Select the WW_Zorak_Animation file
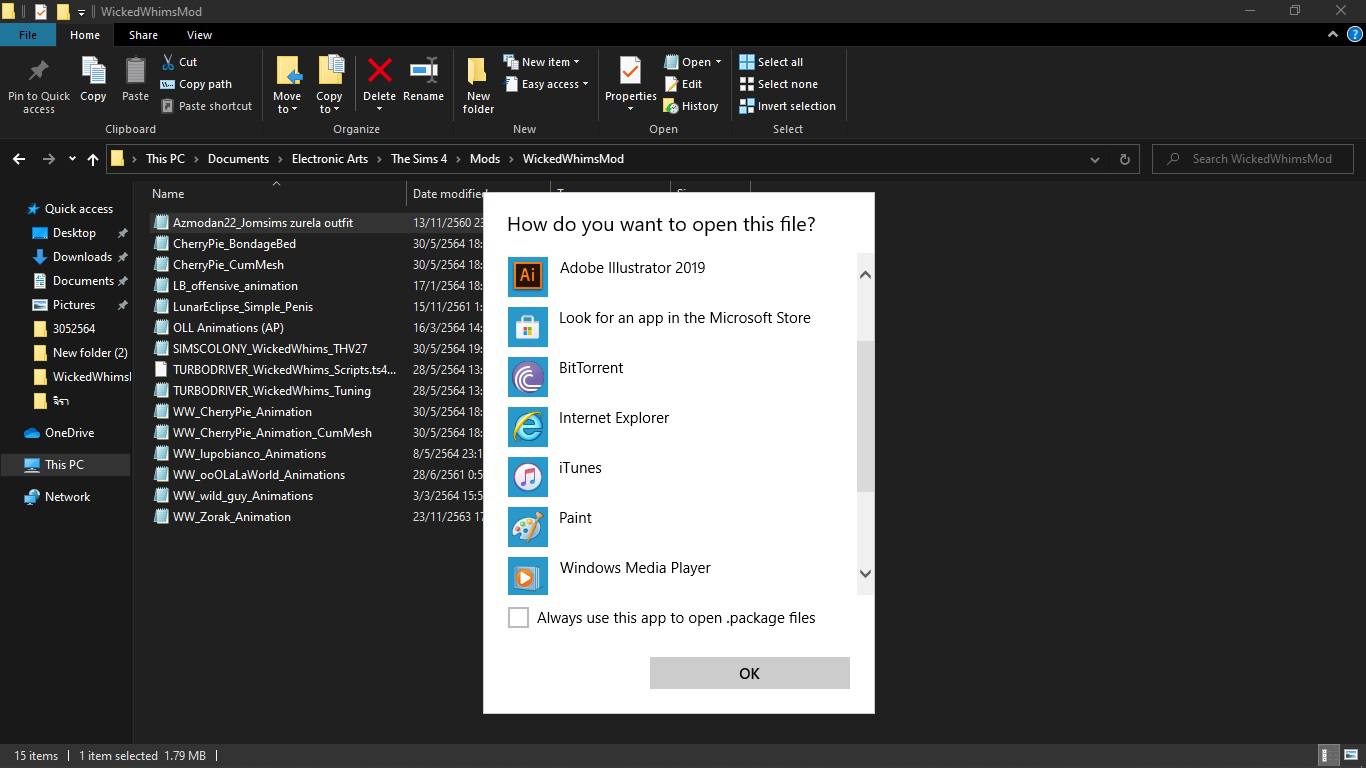 (x=232, y=517)
